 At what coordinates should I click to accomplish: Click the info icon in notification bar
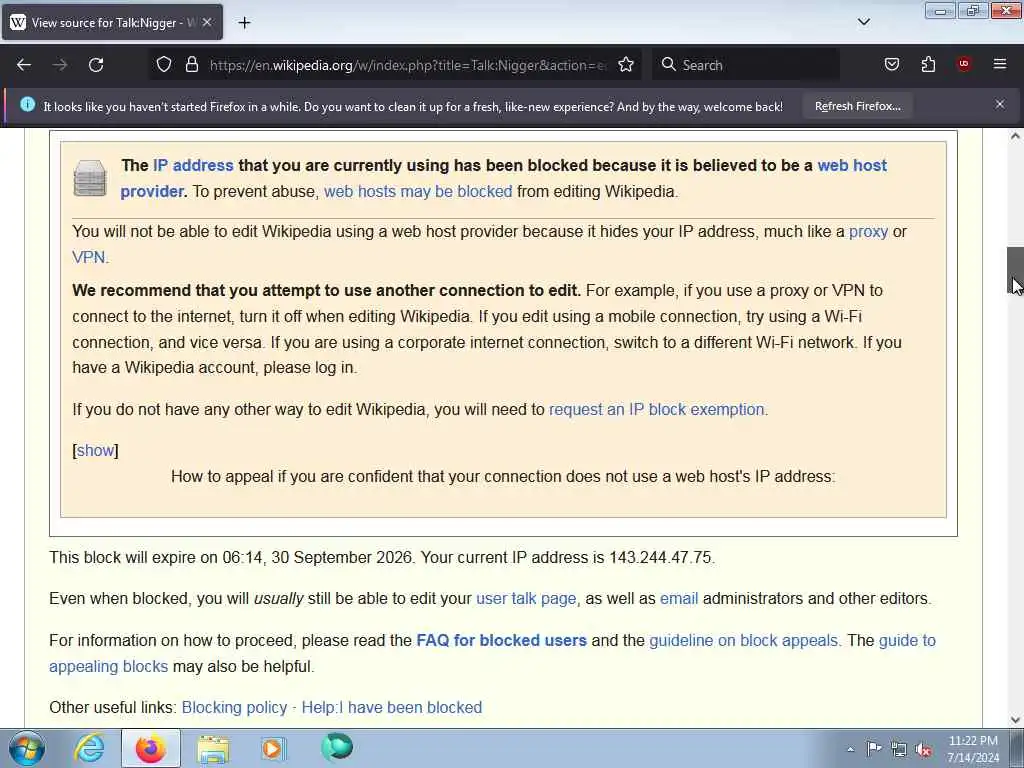point(27,104)
